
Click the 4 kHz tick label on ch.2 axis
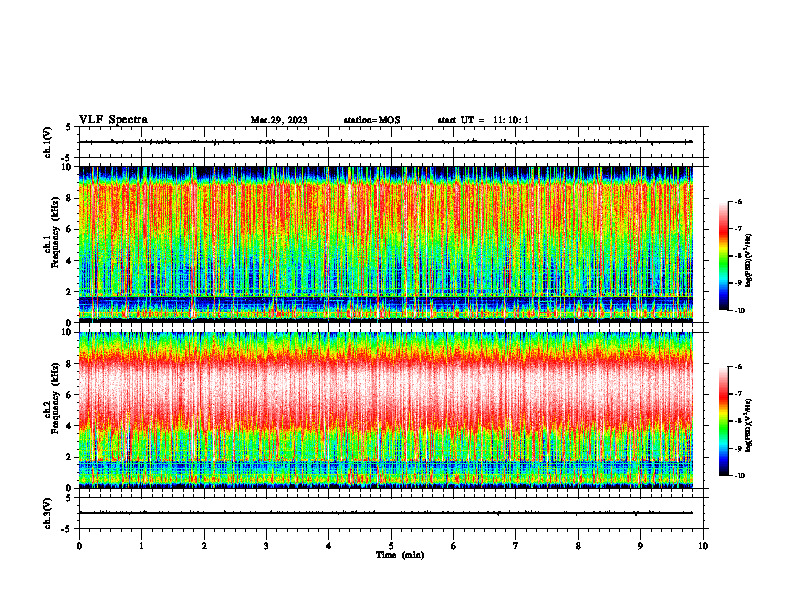point(70,426)
